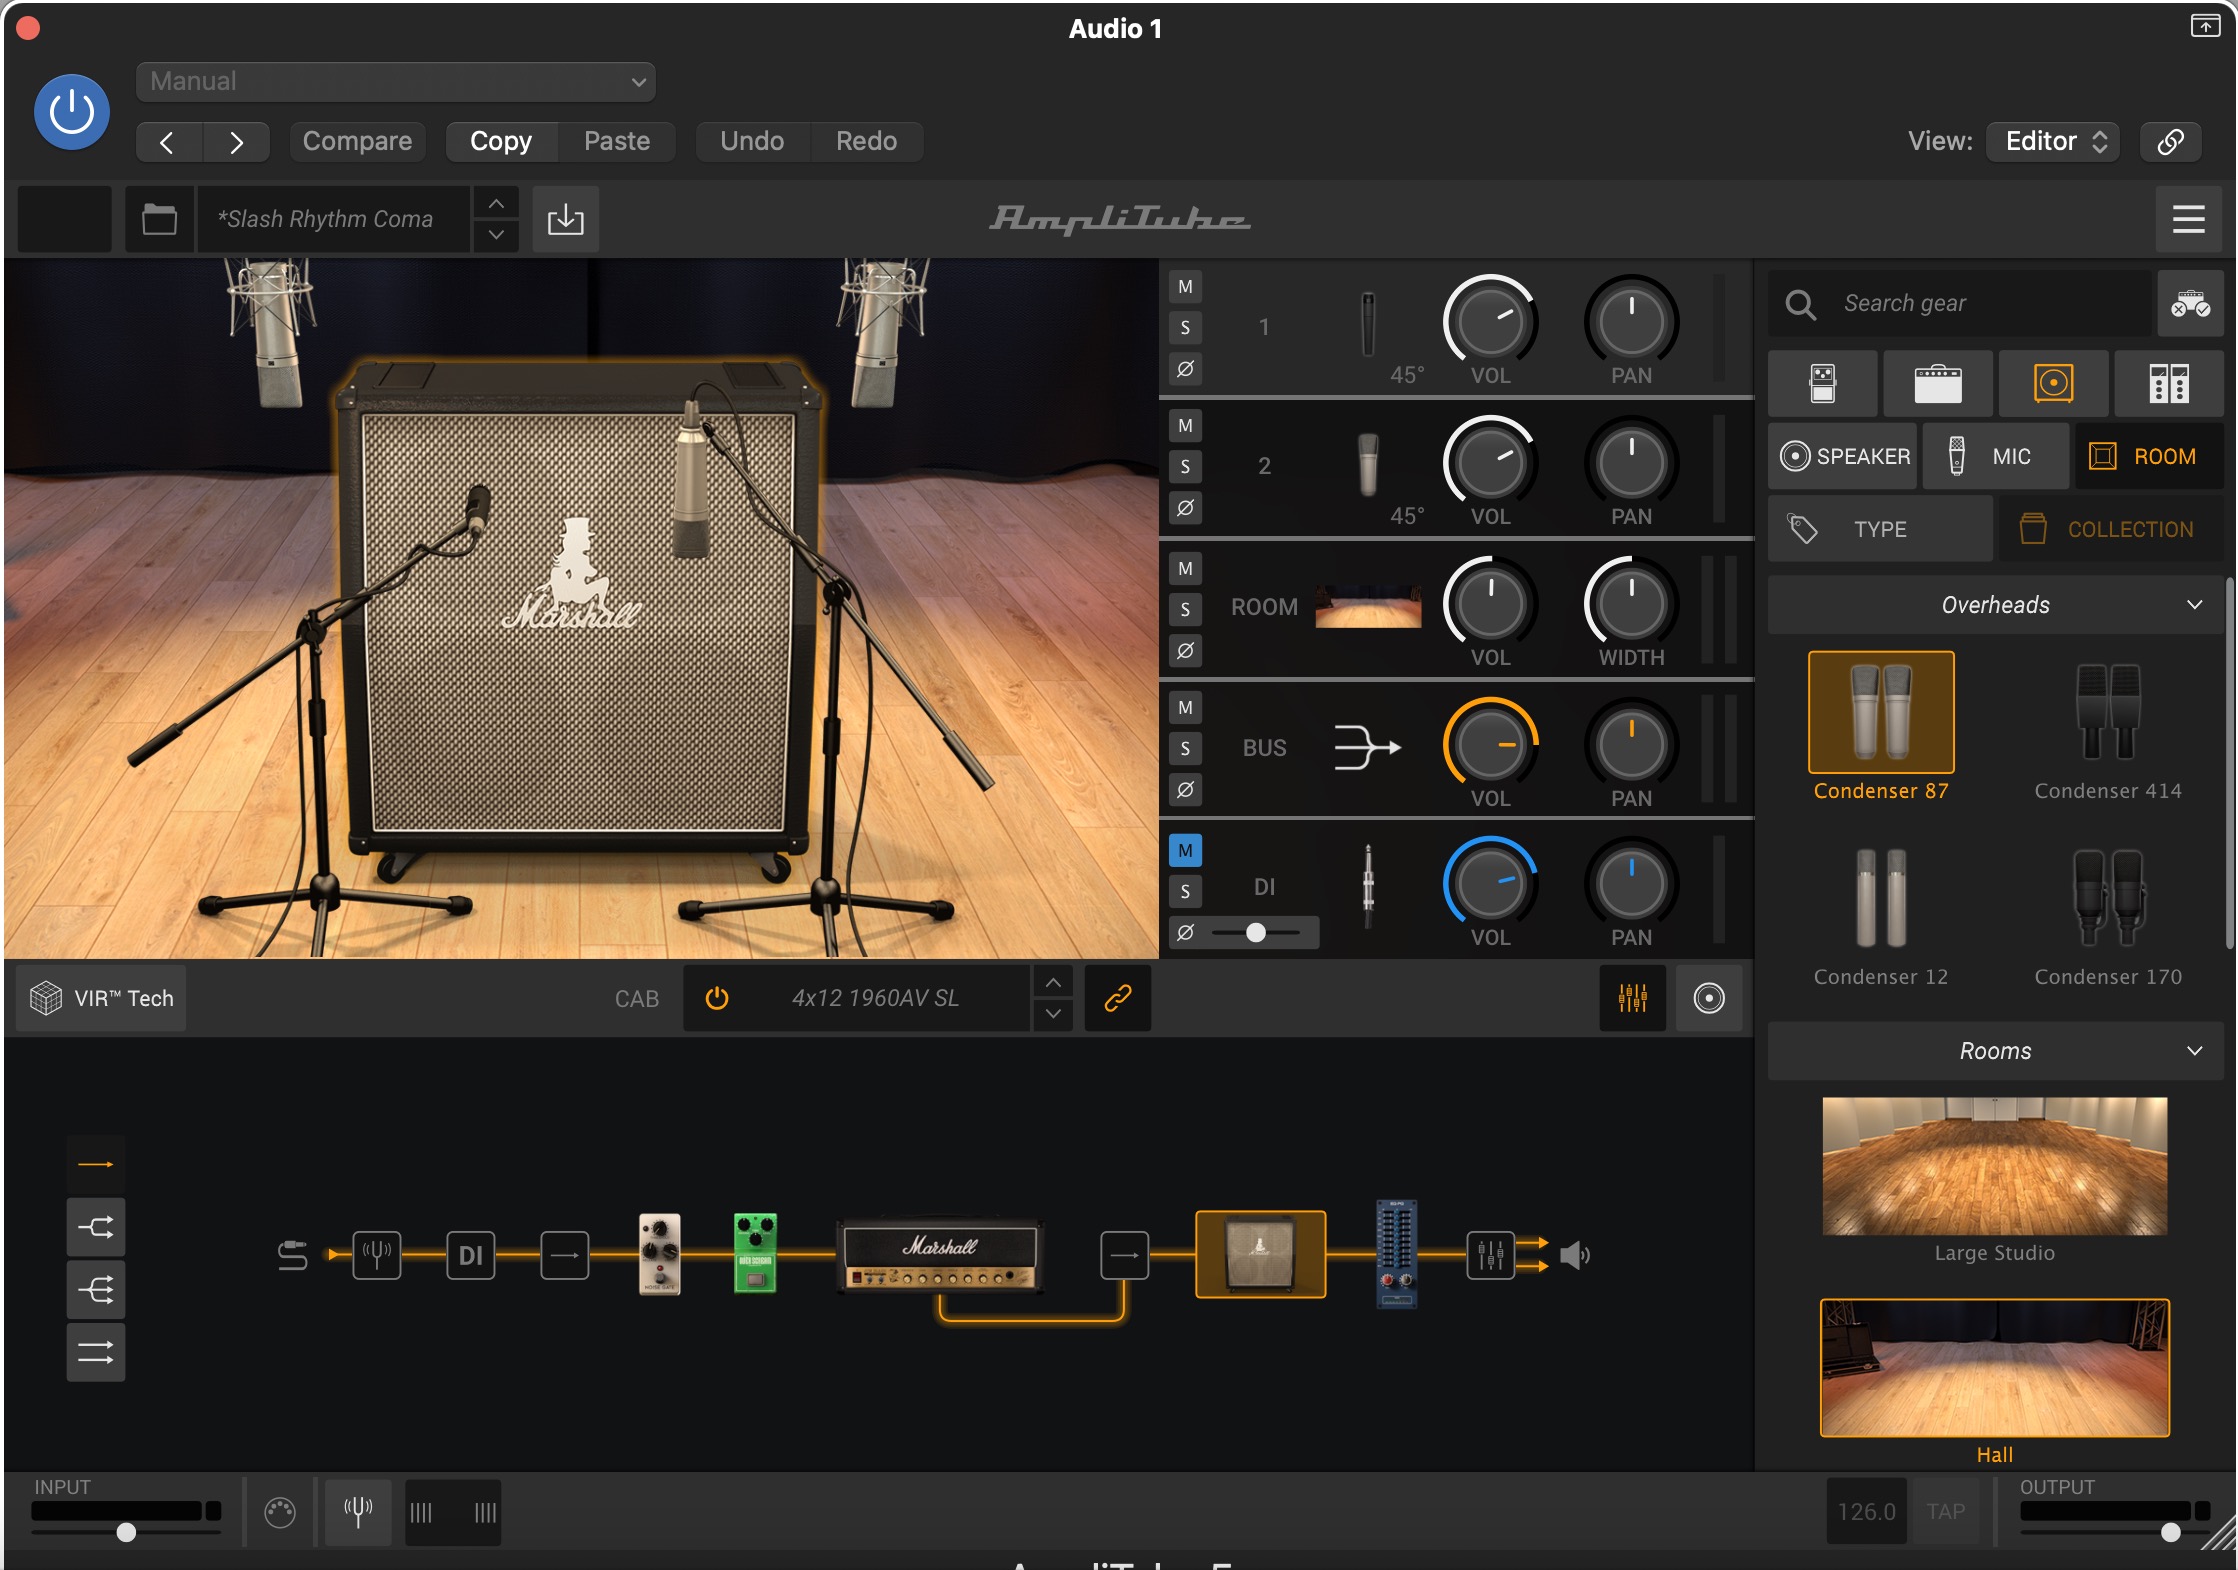Adjust the DI phase slider
Viewport: 2238px width, 1570px height.
click(x=1256, y=933)
